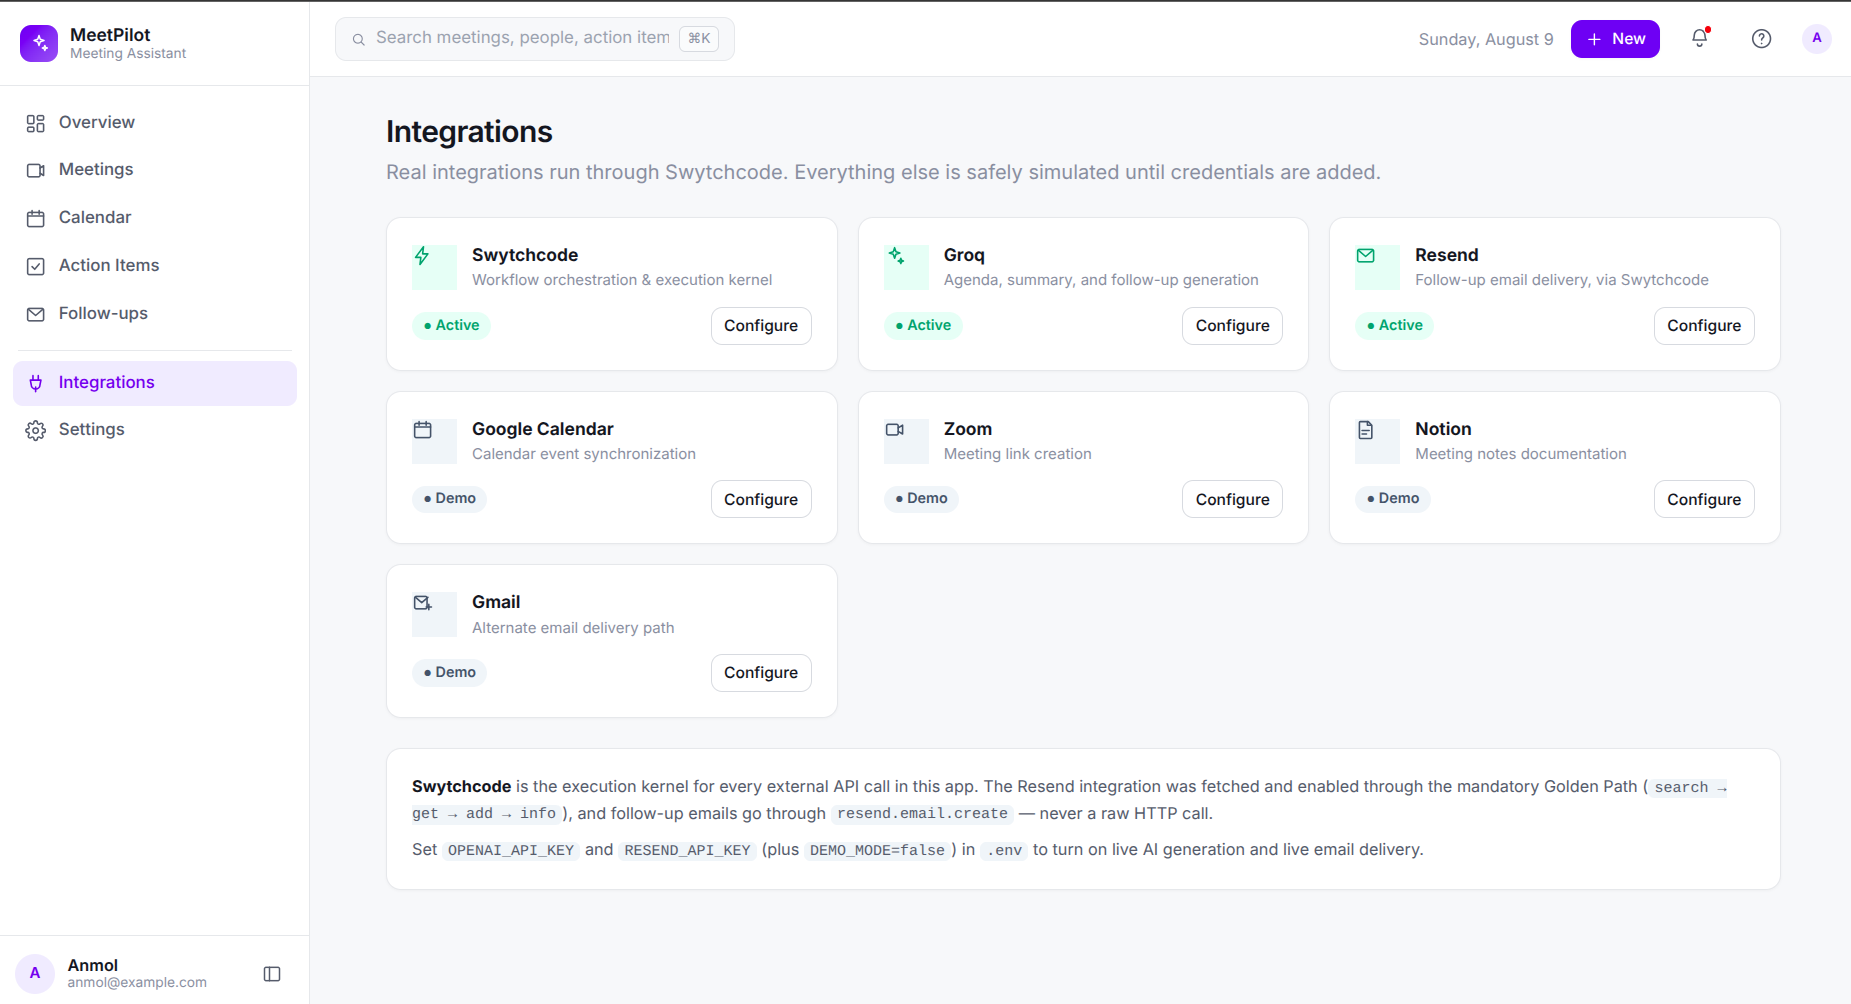
Task: Click 'Calendar event synchronization' description
Action: coord(584,454)
